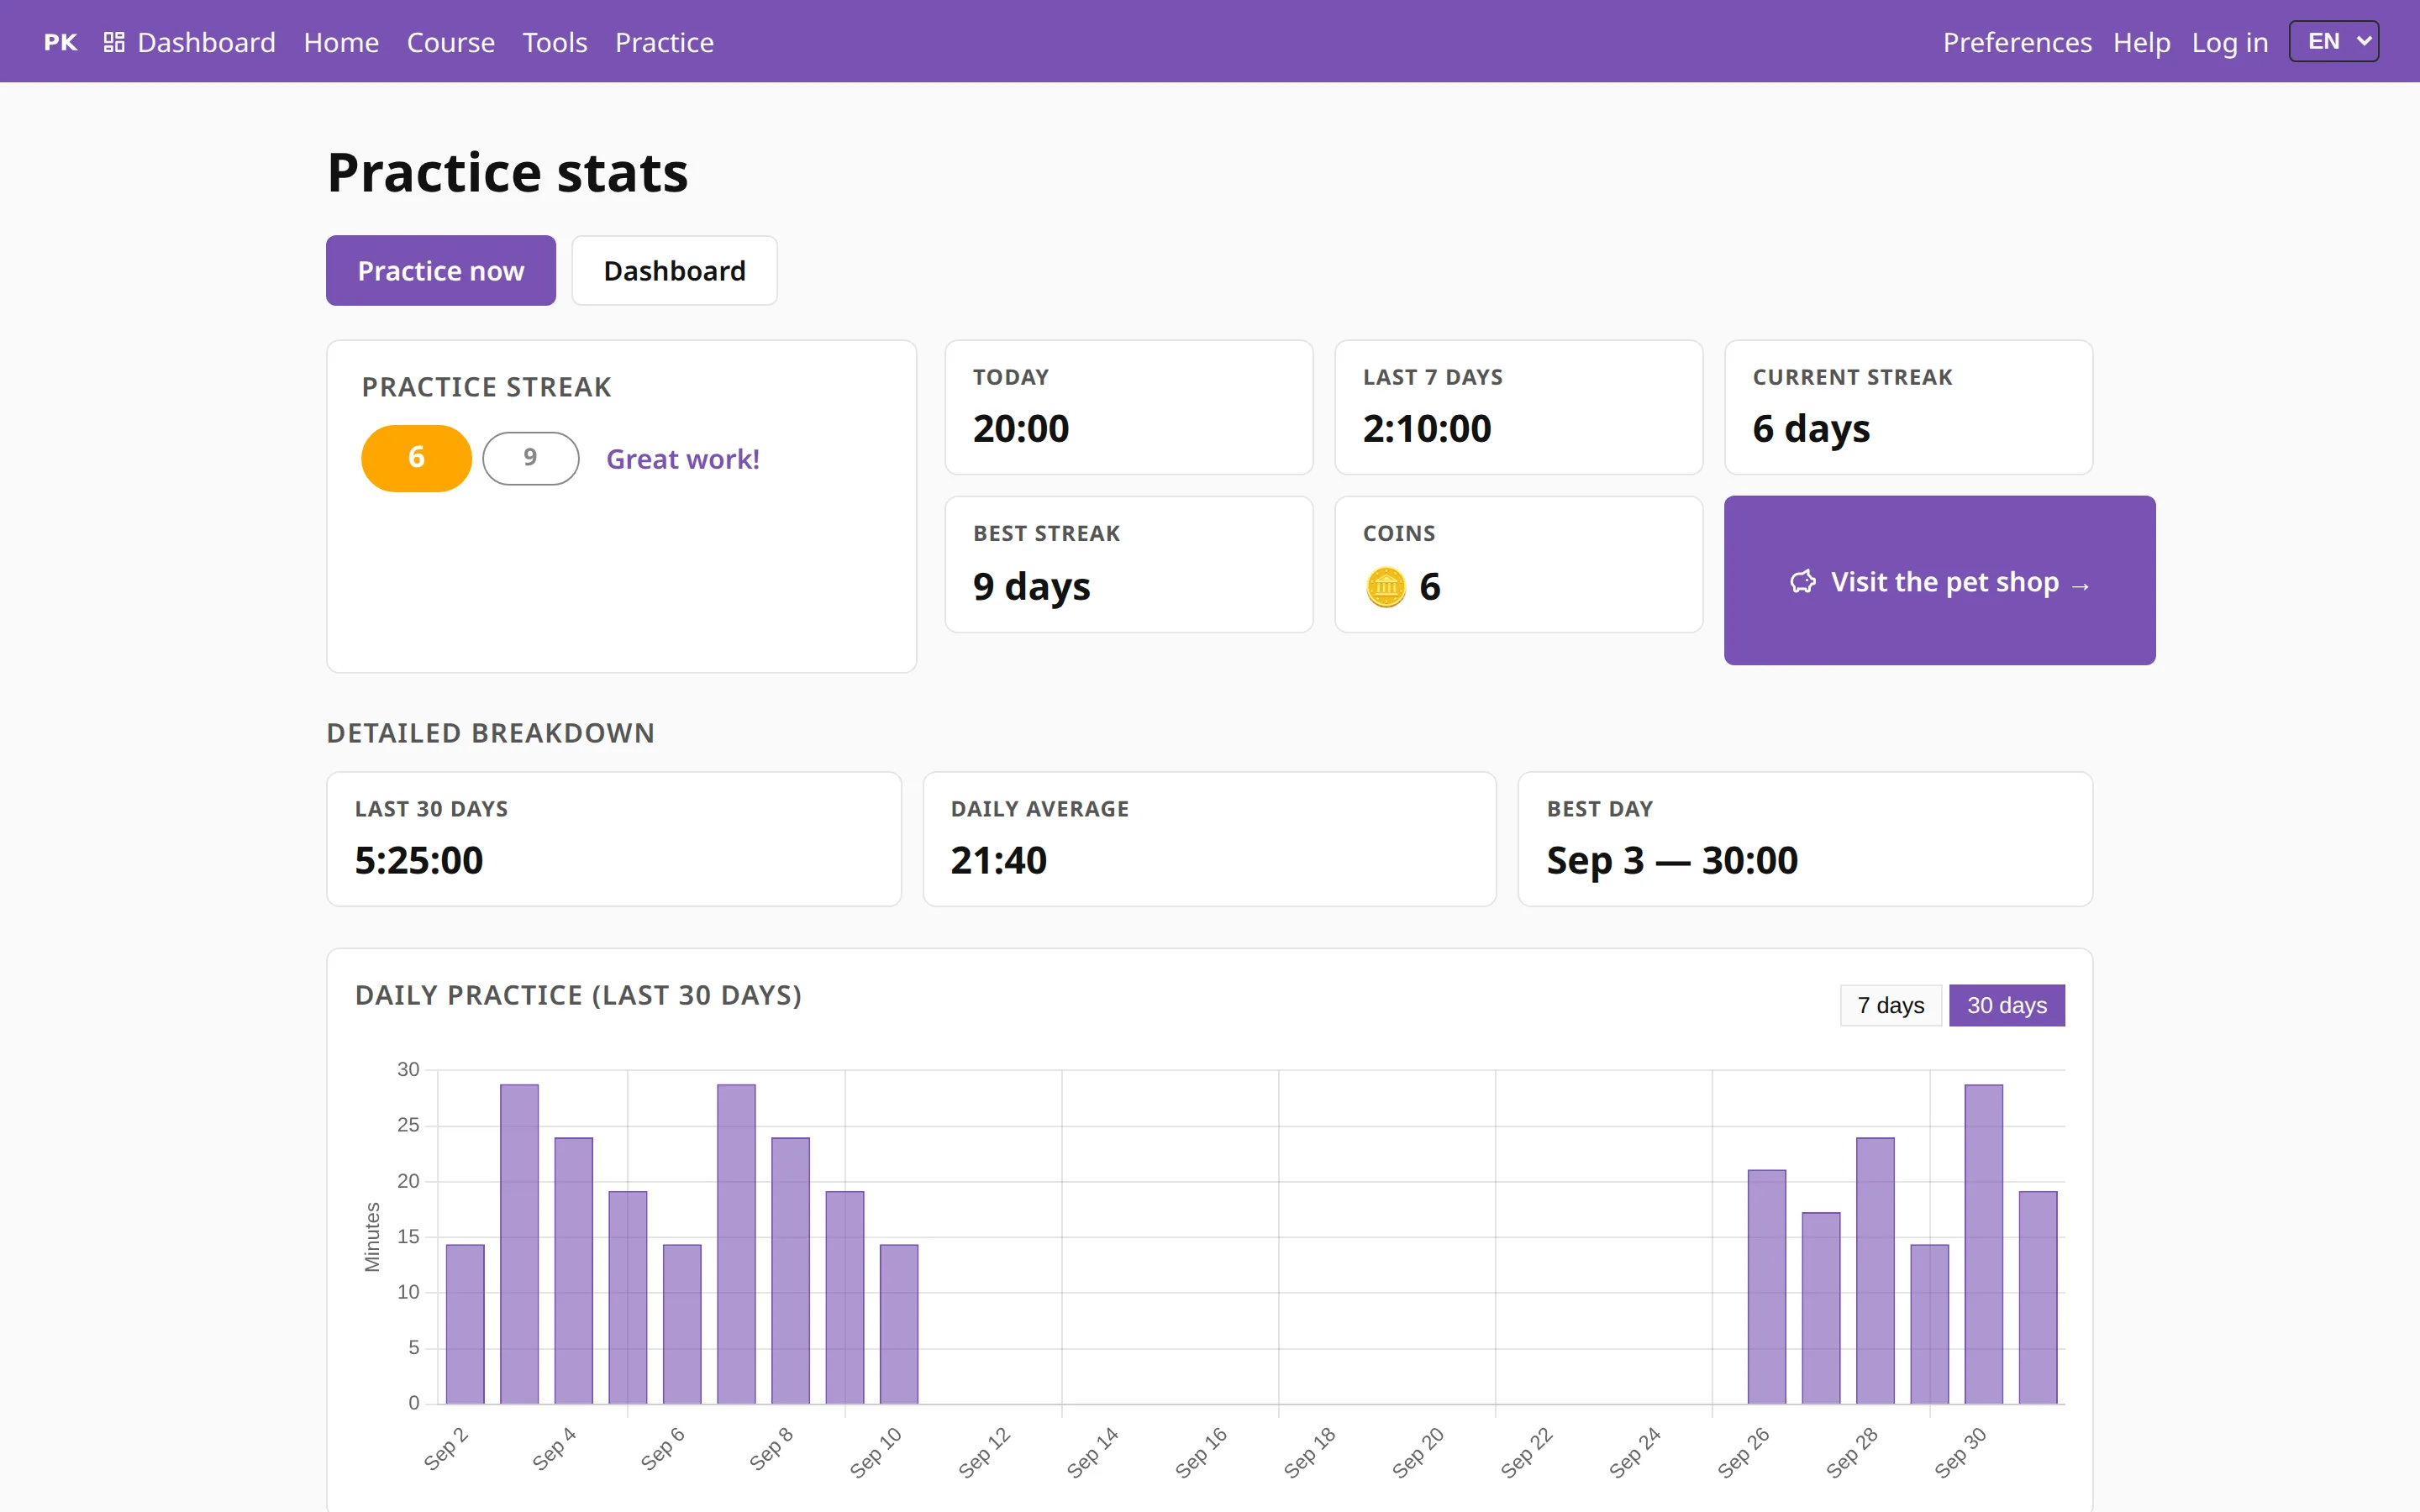Click the Detailed Breakdown heading
2420x1512 pixels.
(x=490, y=733)
